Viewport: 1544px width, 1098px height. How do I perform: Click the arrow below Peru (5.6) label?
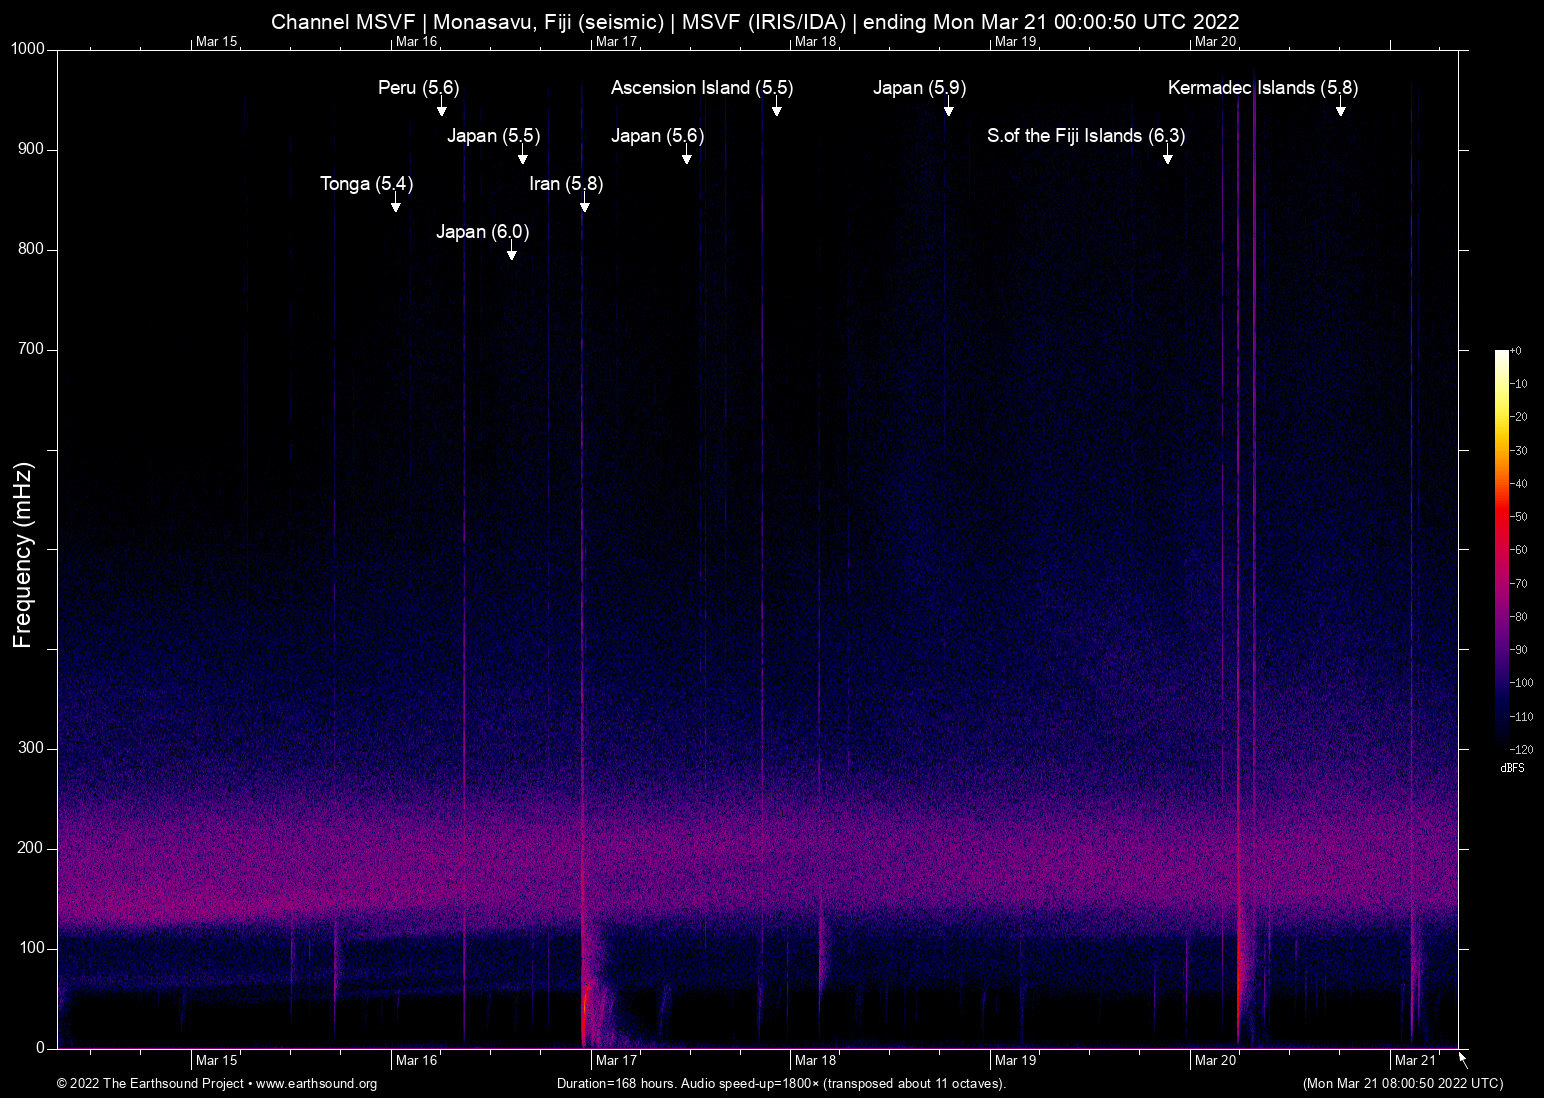(441, 108)
